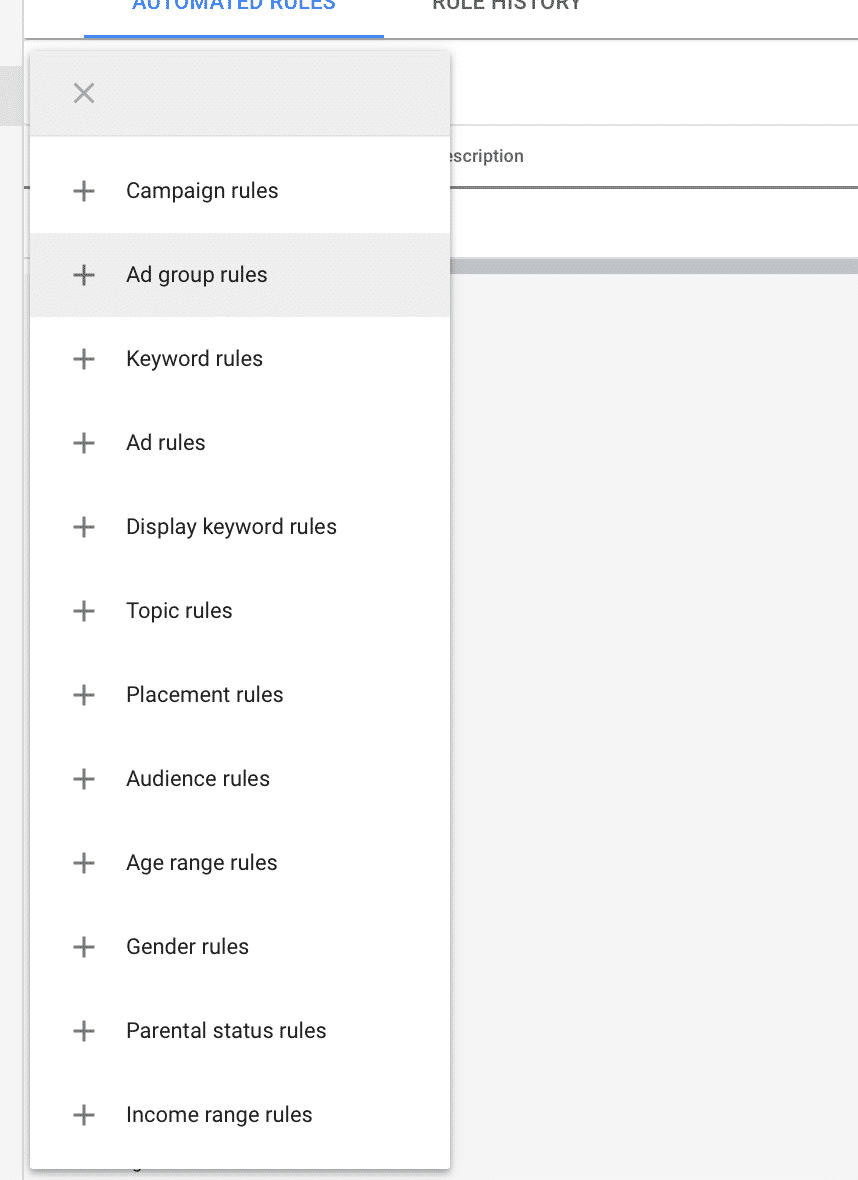Image resolution: width=858 pixels, height=1180 pixels.
Task: Click the Description column header
Action: (485, 156)
